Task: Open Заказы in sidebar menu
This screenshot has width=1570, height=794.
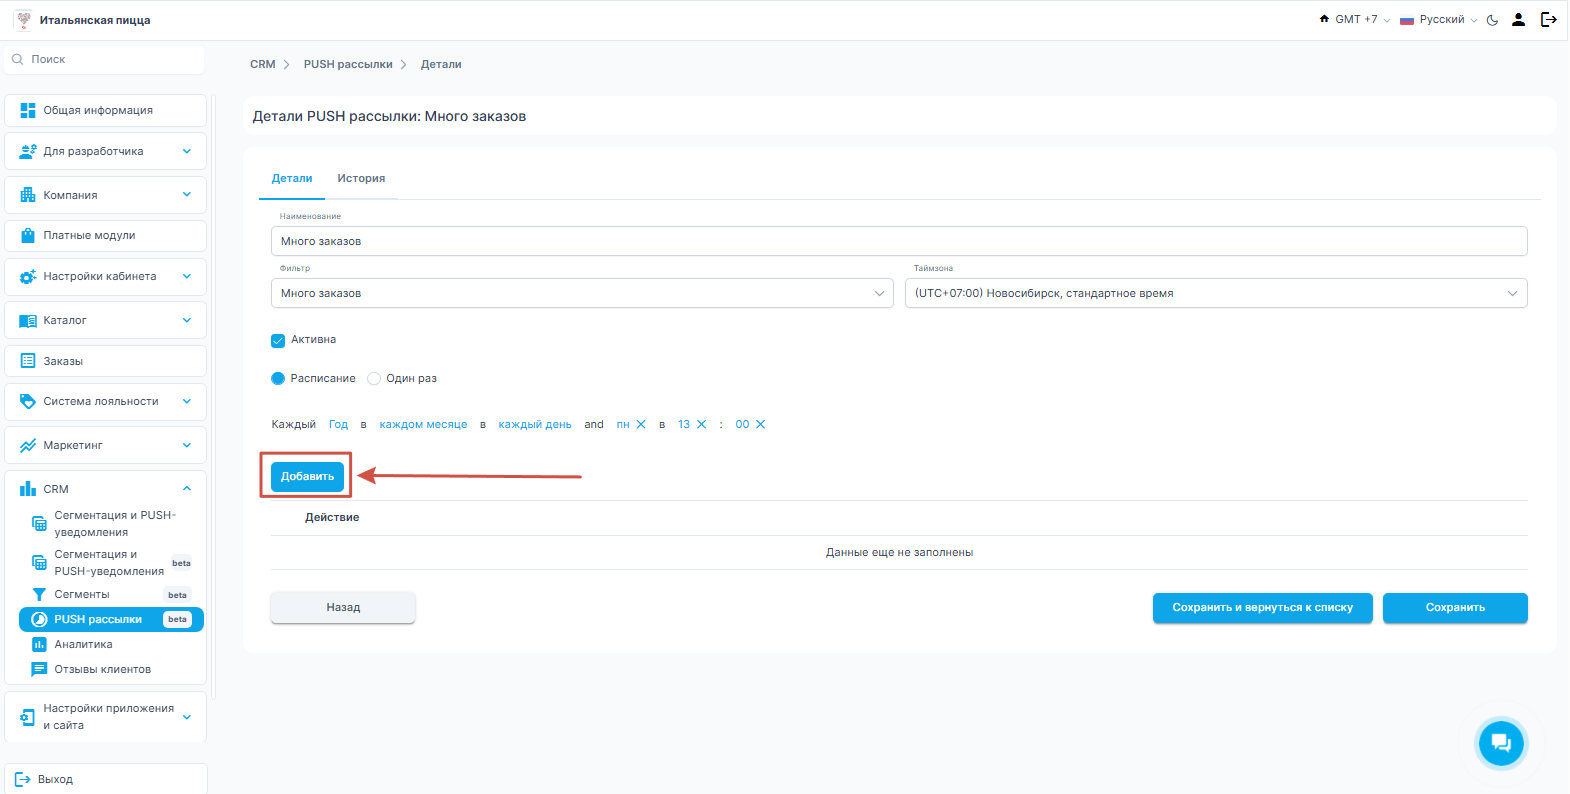Action: point(63,361)
